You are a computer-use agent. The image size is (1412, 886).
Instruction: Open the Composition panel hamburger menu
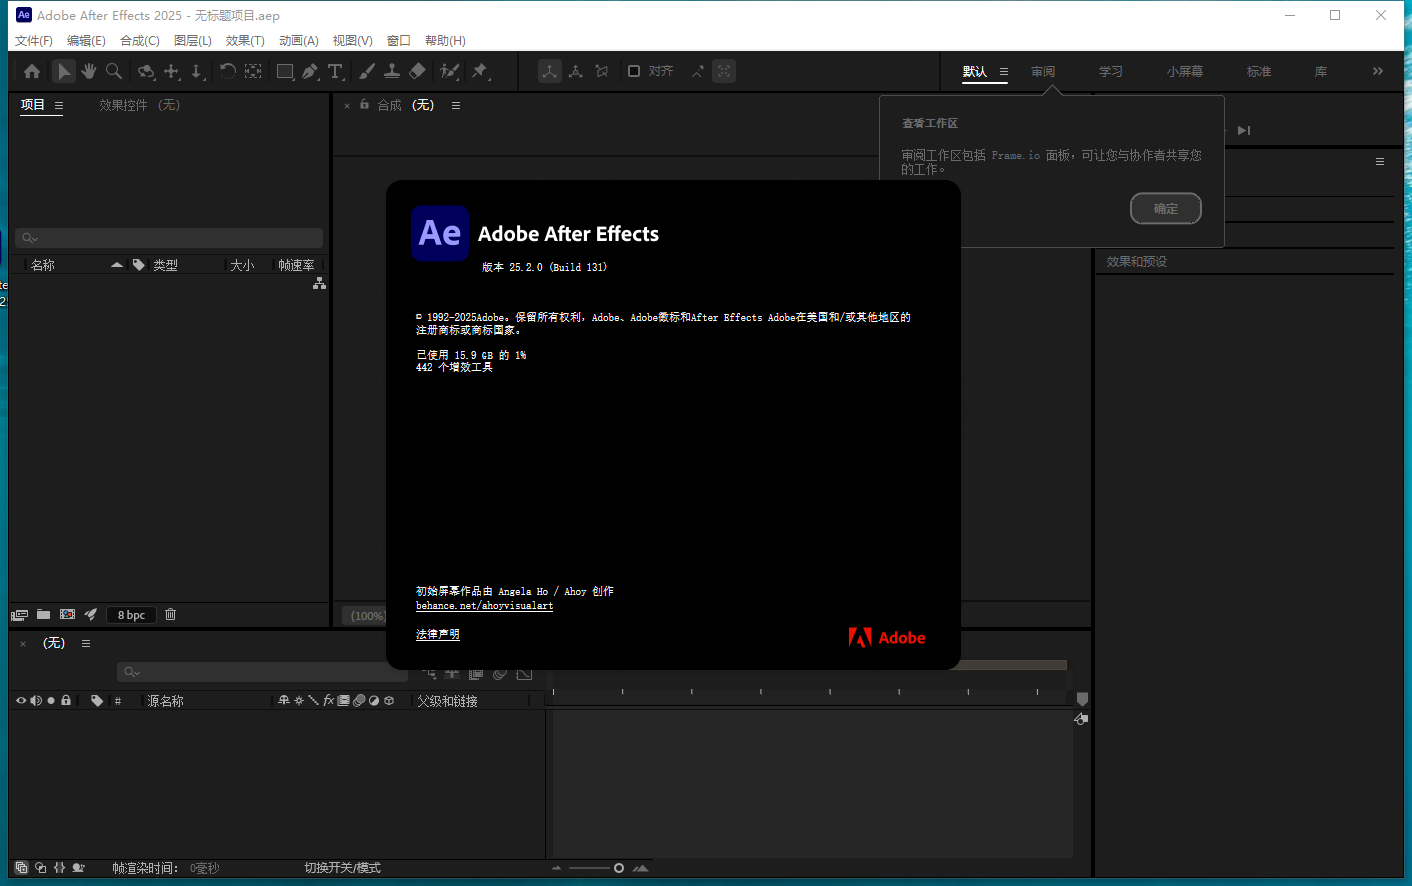click(456, 105)
